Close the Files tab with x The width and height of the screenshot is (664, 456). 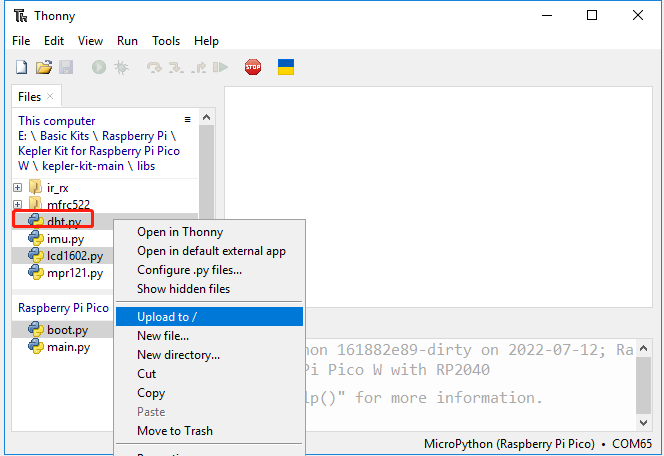[50, 96]
